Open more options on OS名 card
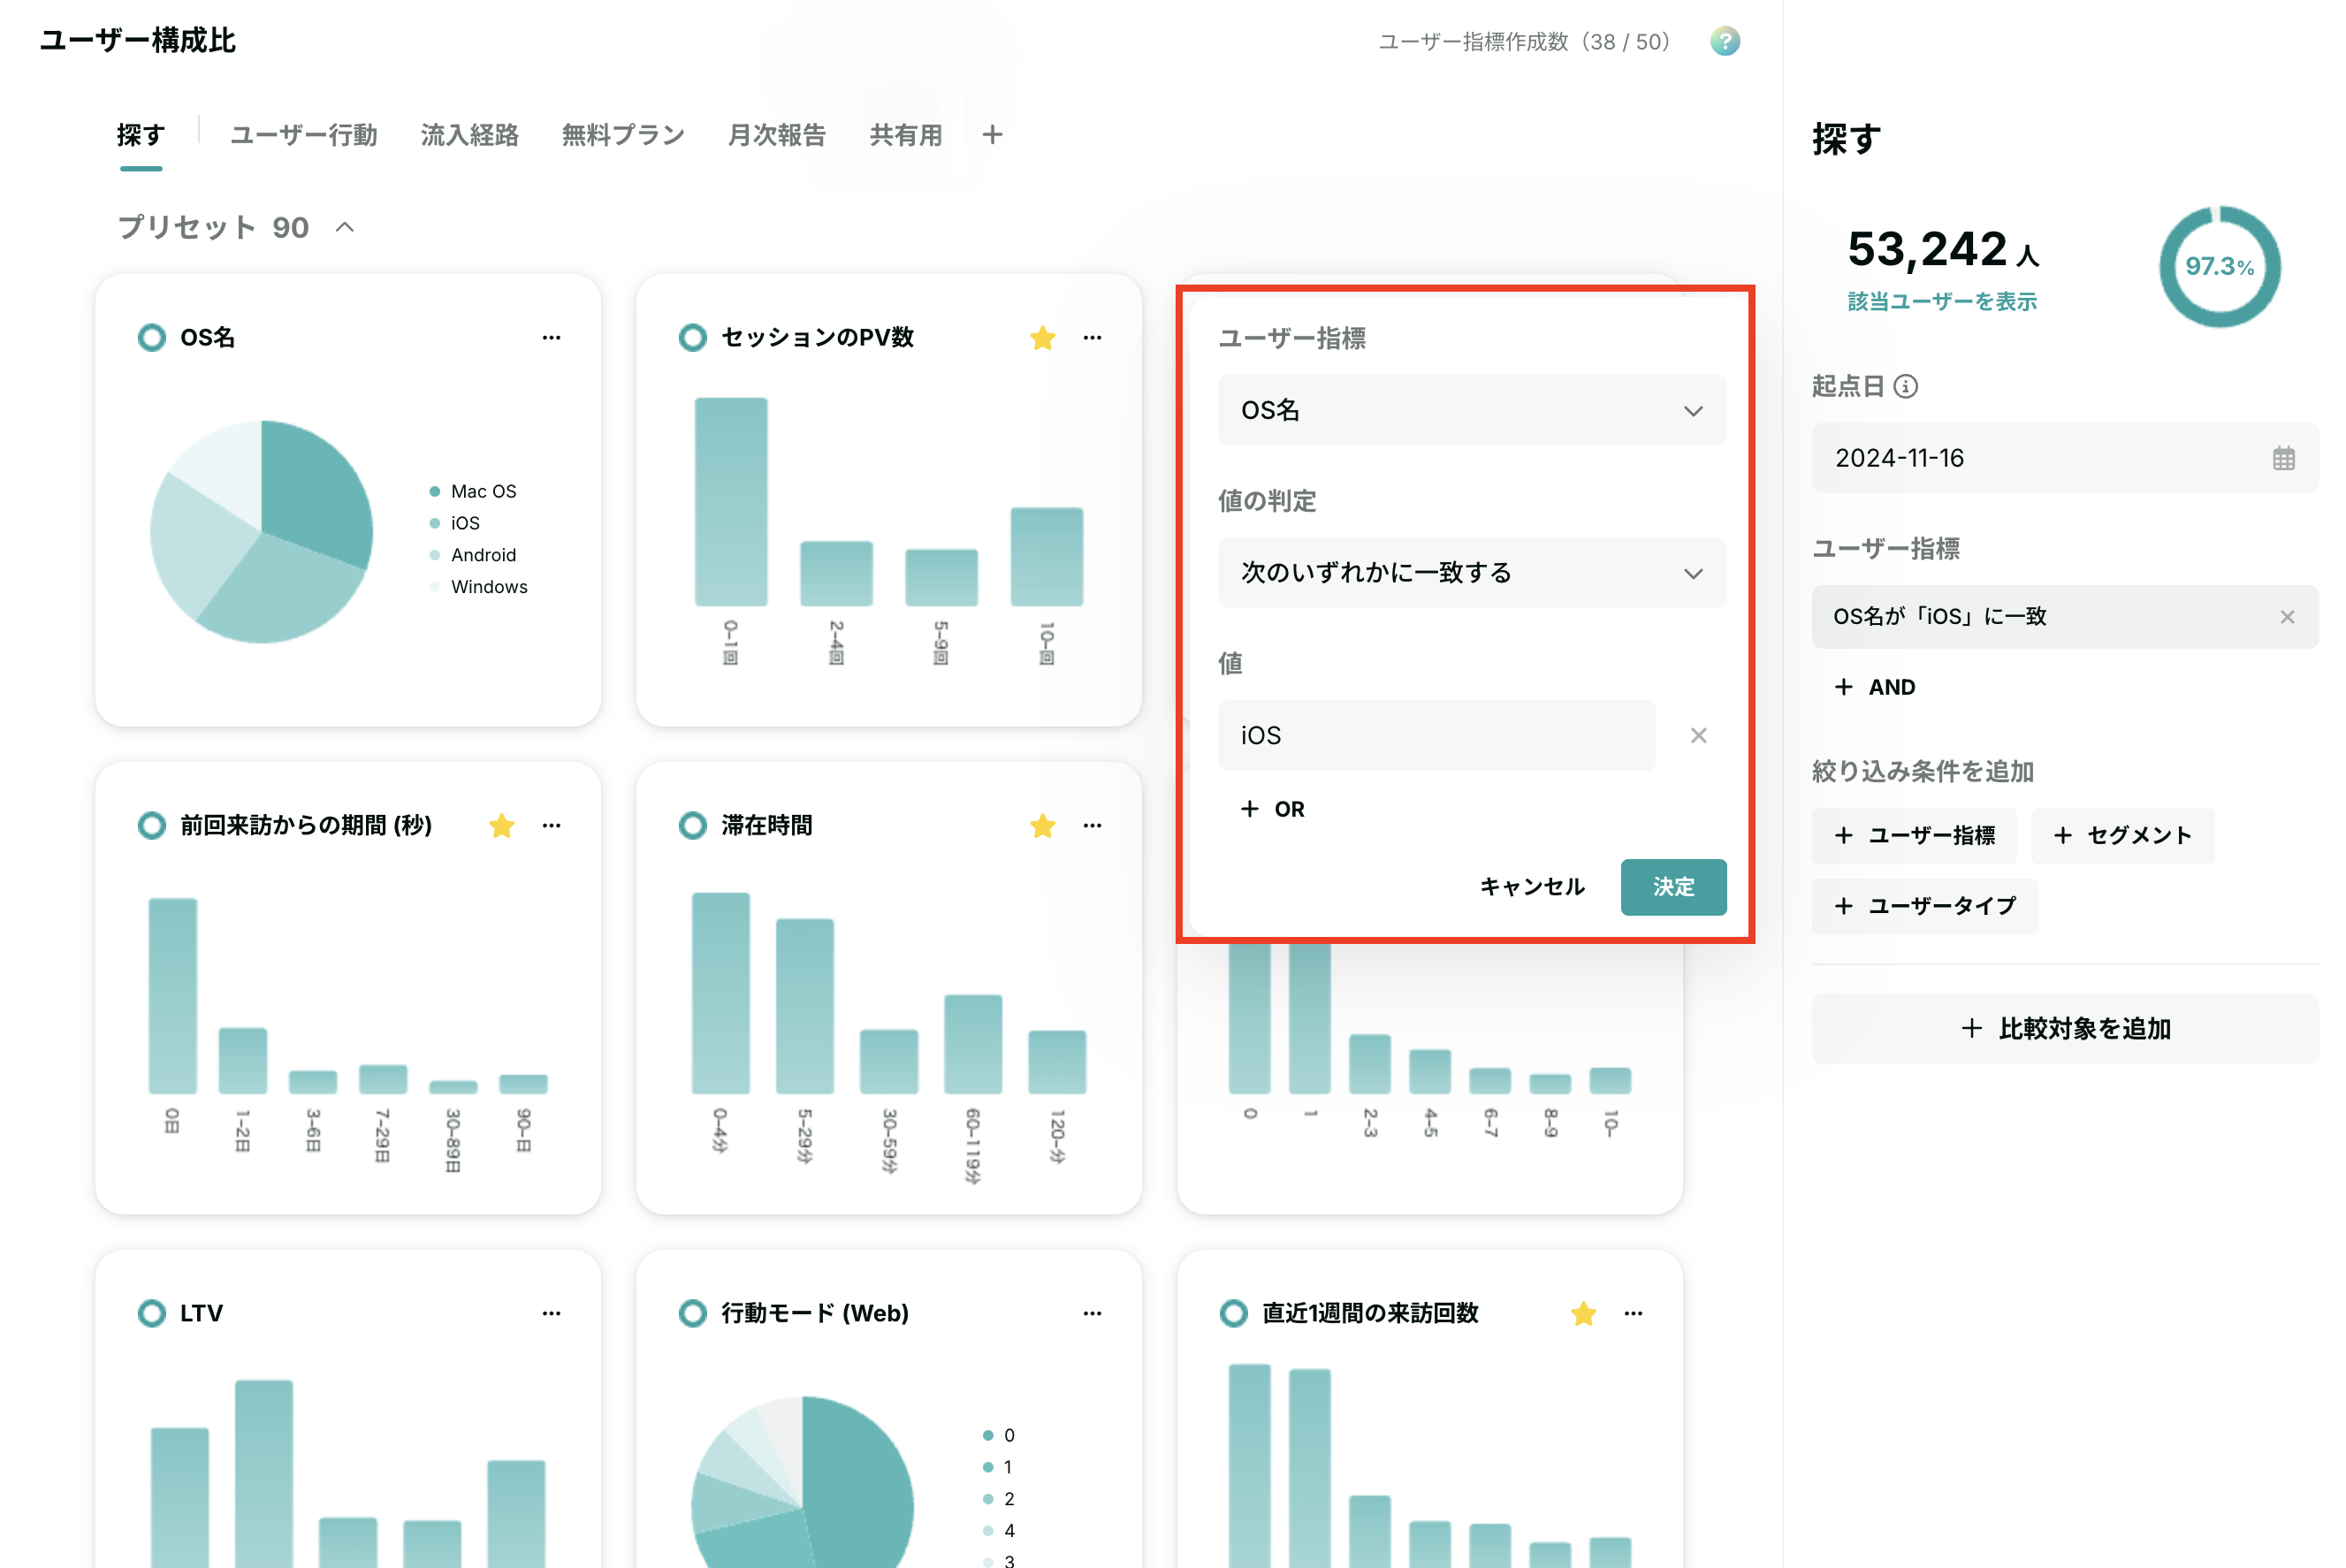 coord(551,338)
